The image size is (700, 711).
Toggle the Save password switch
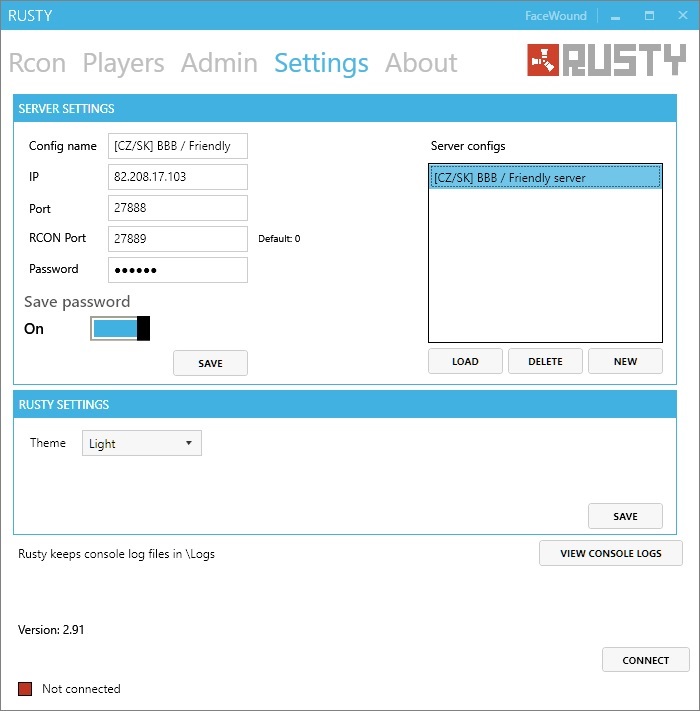pyautogui.click(x=120, y=328)
